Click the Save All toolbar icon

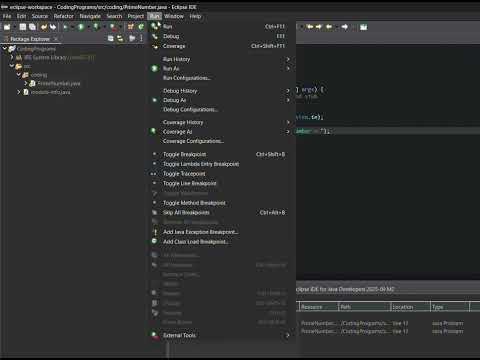click(32, 27)
